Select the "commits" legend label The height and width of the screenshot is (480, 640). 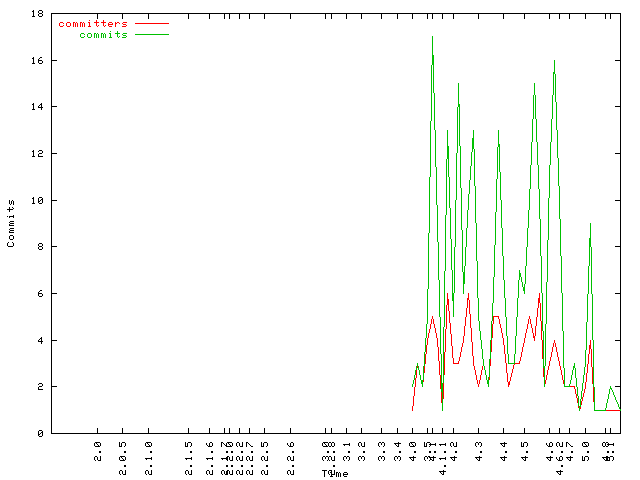103,34
